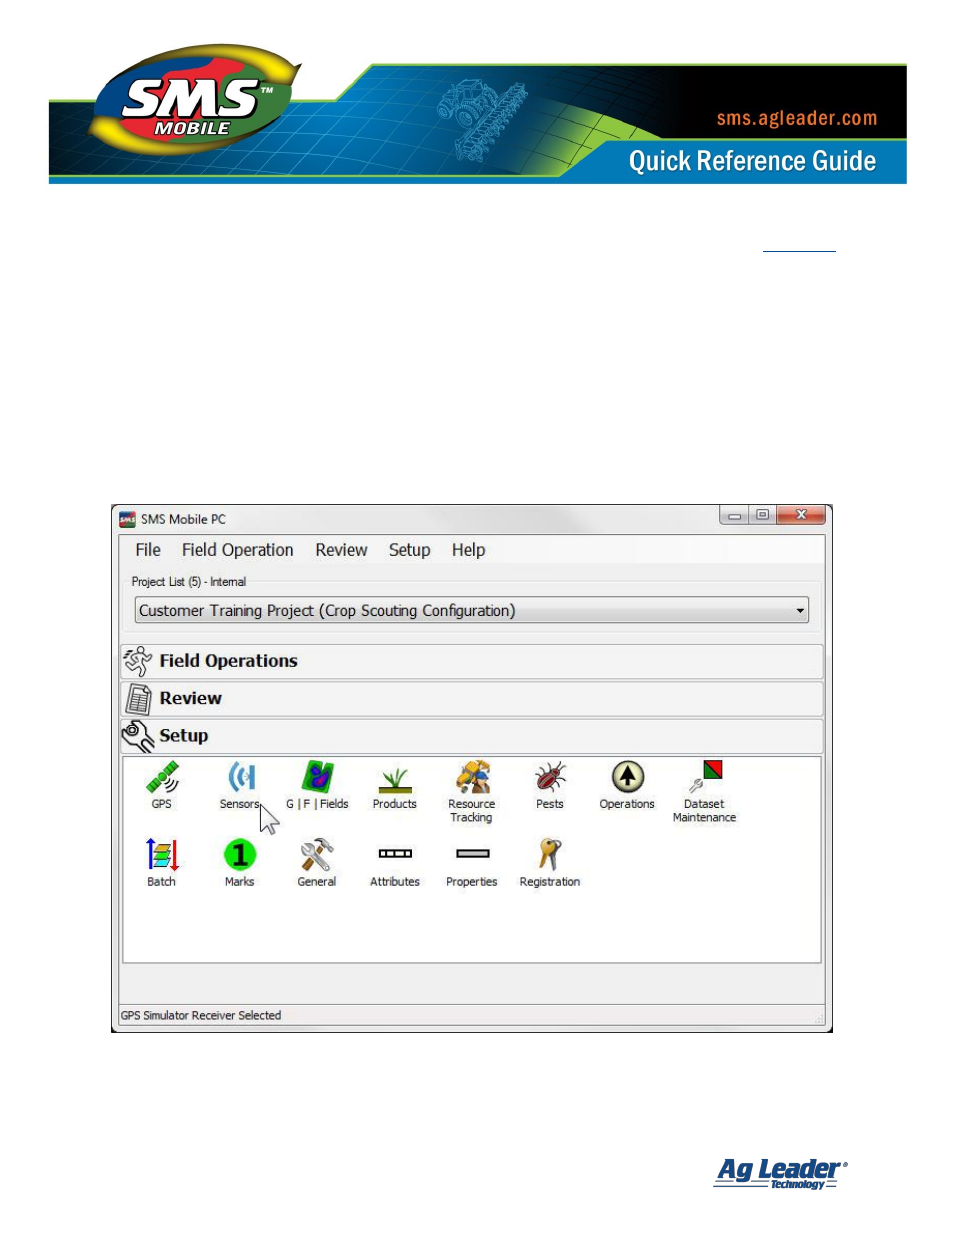Open the Marks setup icon
This screenshot has width=954, height=1235.
point(240,855)
